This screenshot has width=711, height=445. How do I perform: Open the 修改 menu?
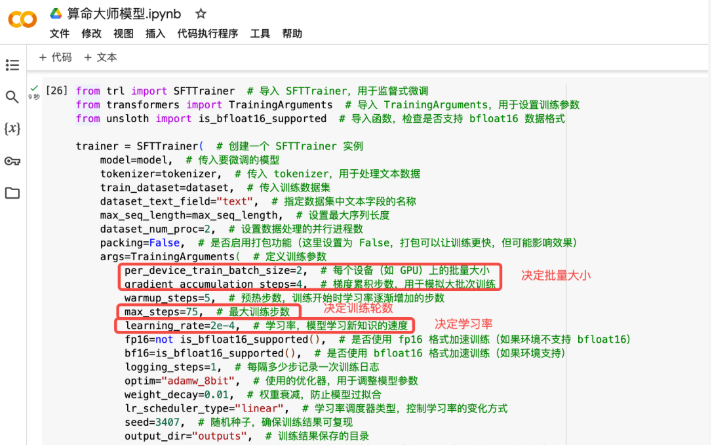pyautogui.click(x=92, y=34)
